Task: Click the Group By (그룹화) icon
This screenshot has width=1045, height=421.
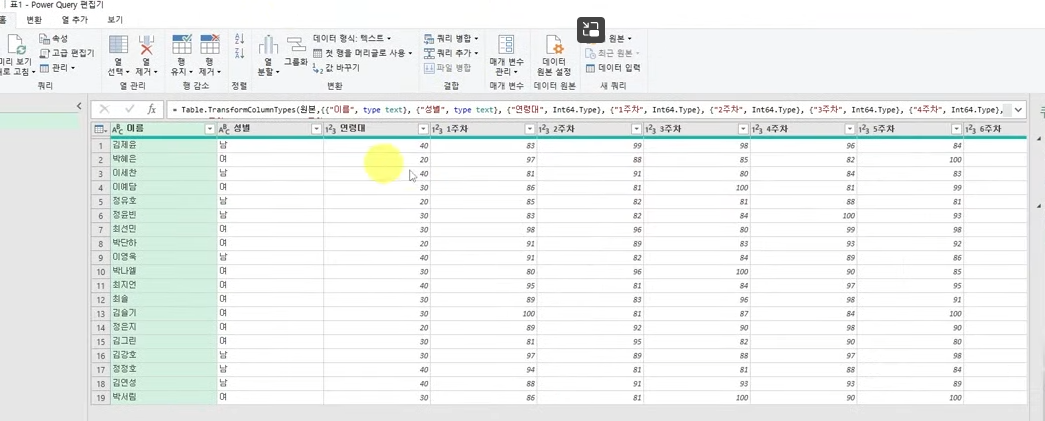Action: tap(295, 44)
